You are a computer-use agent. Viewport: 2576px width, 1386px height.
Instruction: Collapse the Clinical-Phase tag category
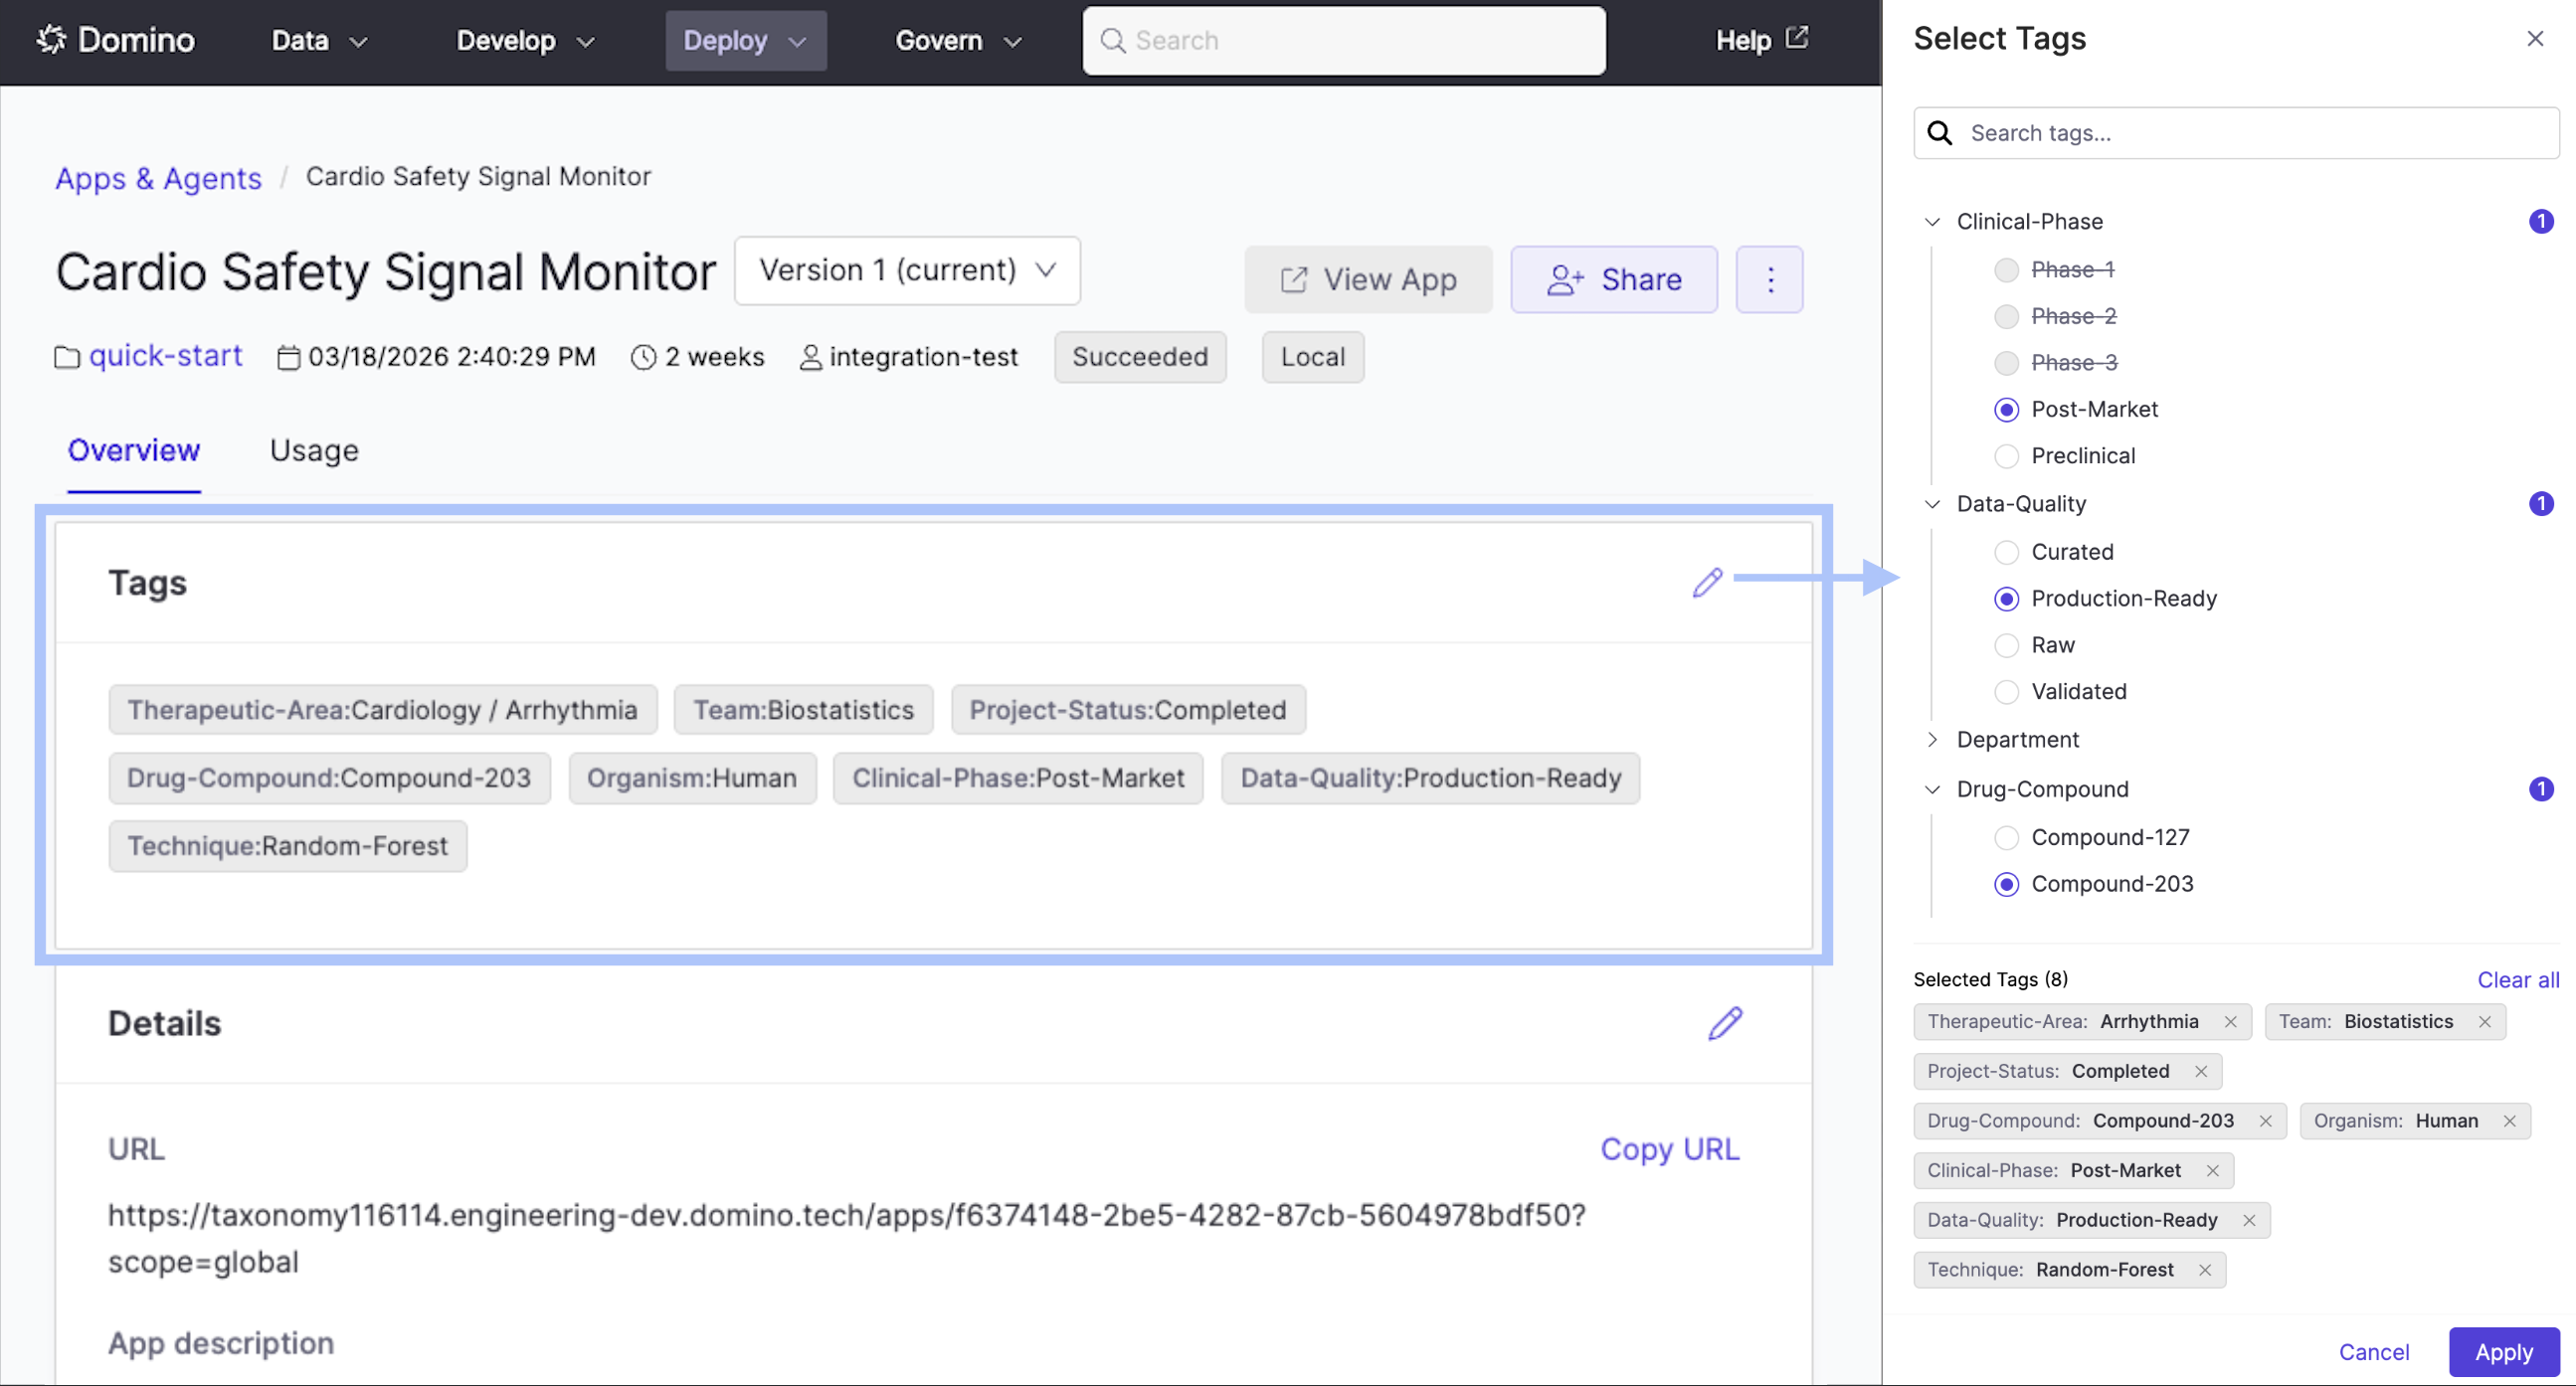click(1932, 222)
